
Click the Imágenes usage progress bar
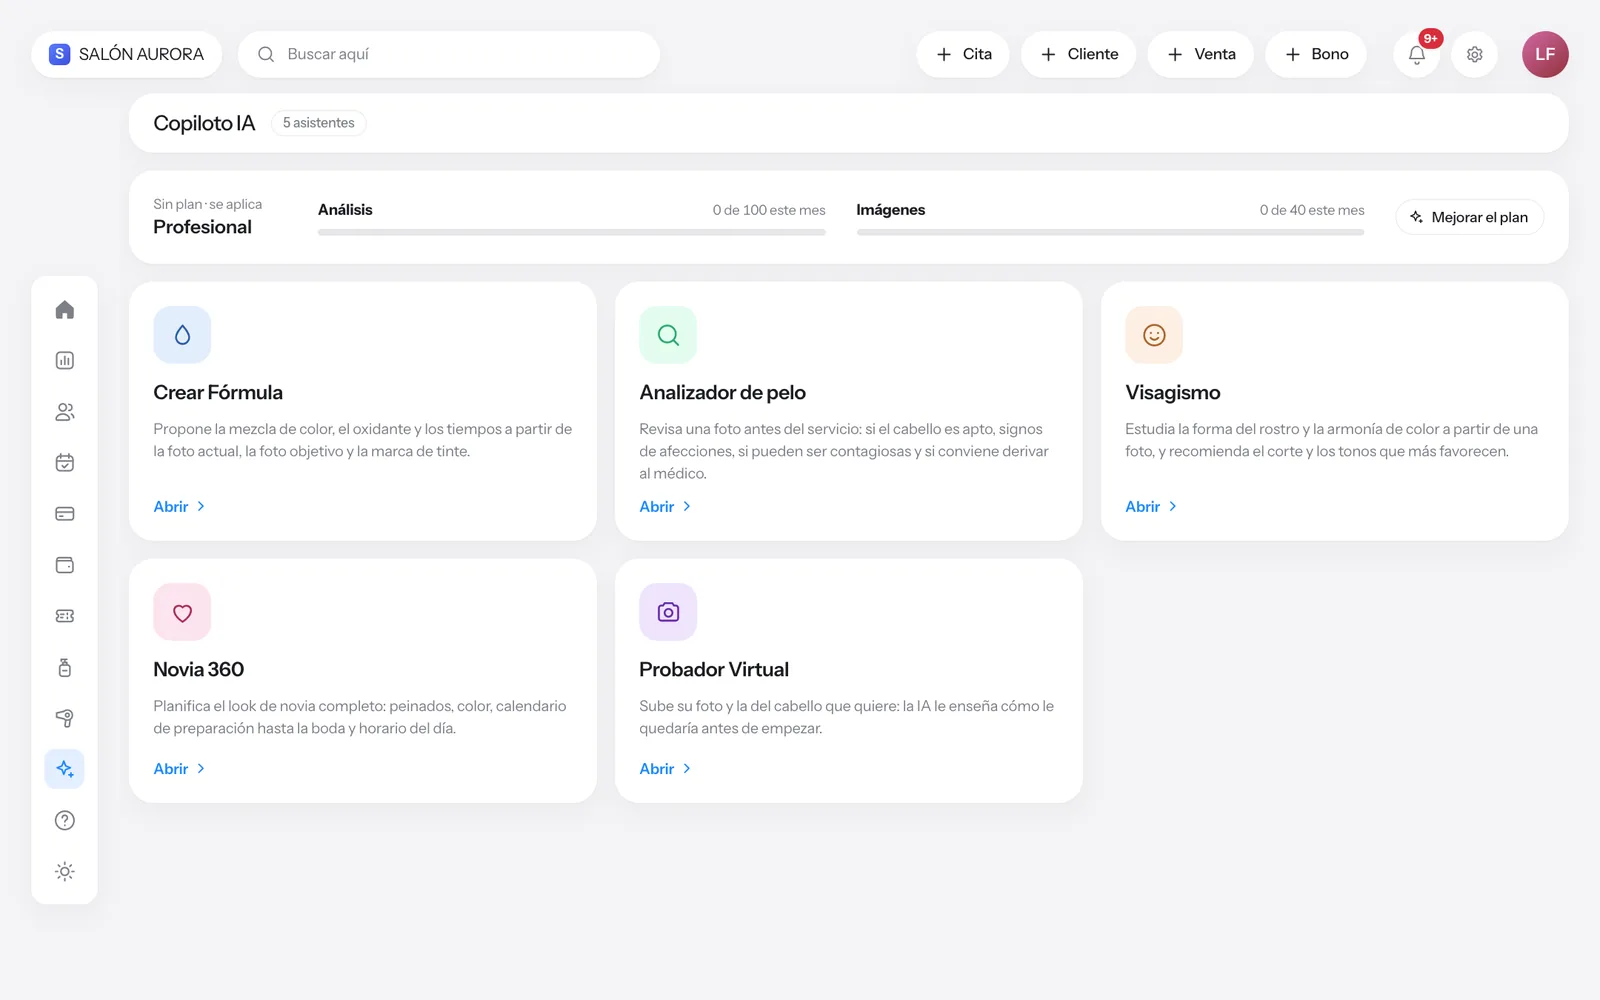pos(1110,232)
